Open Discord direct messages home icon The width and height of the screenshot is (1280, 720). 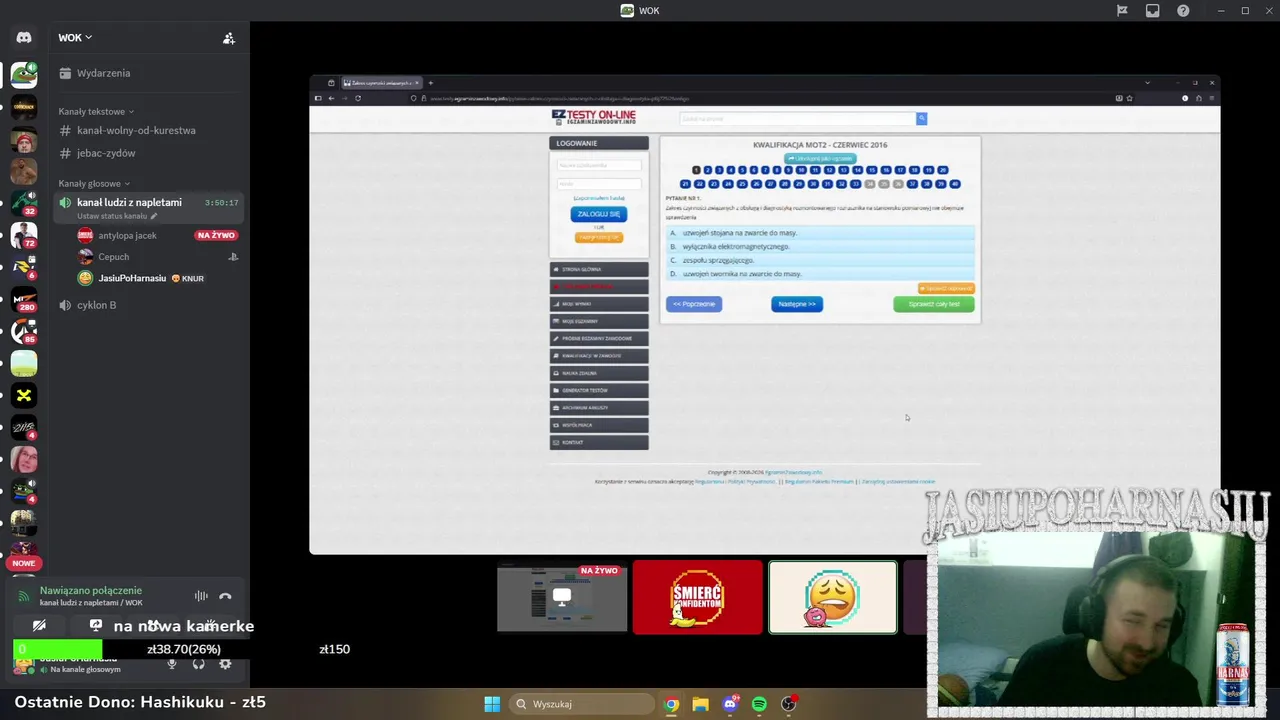tap(24, 37)
